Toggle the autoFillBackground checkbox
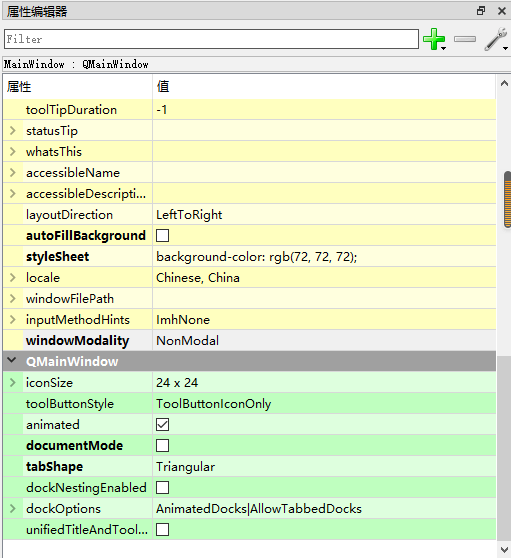Image resolution: width=511 pixels, height=558 pixels. (162, 236)
